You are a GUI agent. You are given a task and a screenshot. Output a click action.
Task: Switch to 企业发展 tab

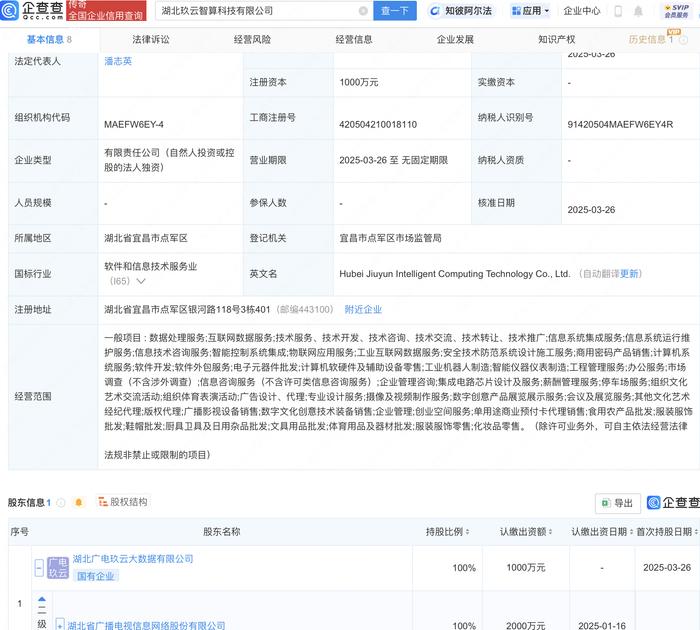tap(455, 39)
